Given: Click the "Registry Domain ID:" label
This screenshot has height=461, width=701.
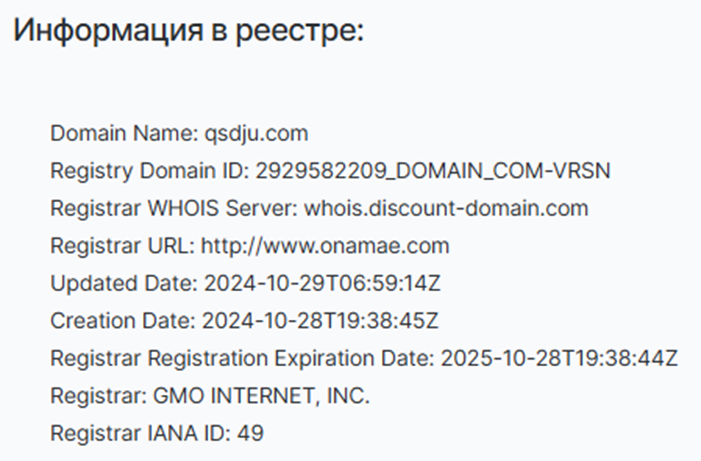Looking at the screenshot, I should (149, 171).
